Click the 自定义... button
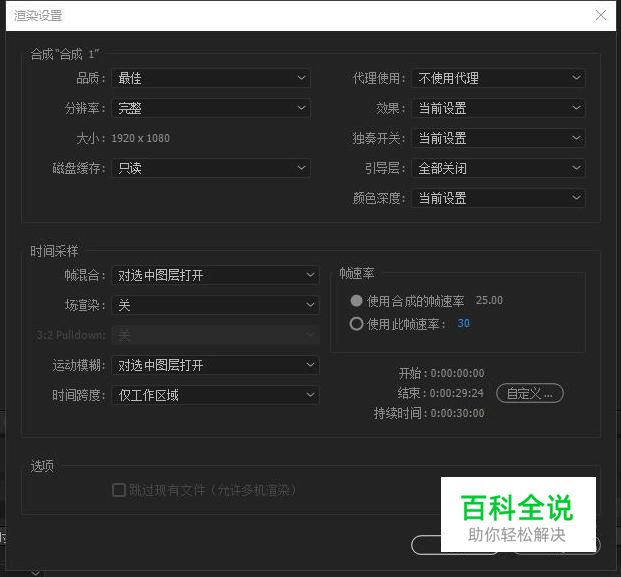 [530, 393]
